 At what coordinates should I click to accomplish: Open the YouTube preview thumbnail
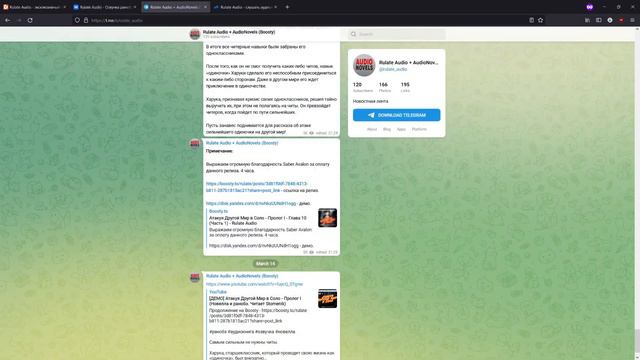[x=327, y=298]
